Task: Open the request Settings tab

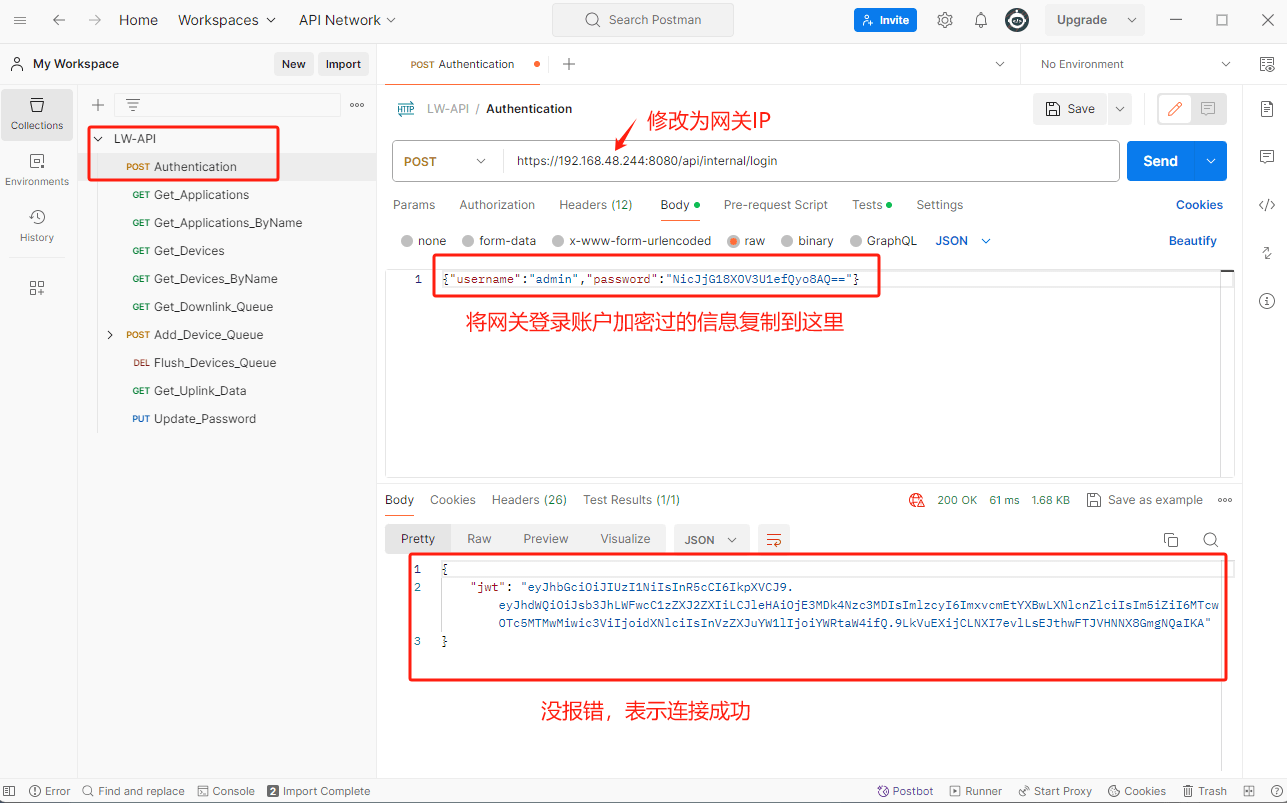Action: click(x=940, y=205)
